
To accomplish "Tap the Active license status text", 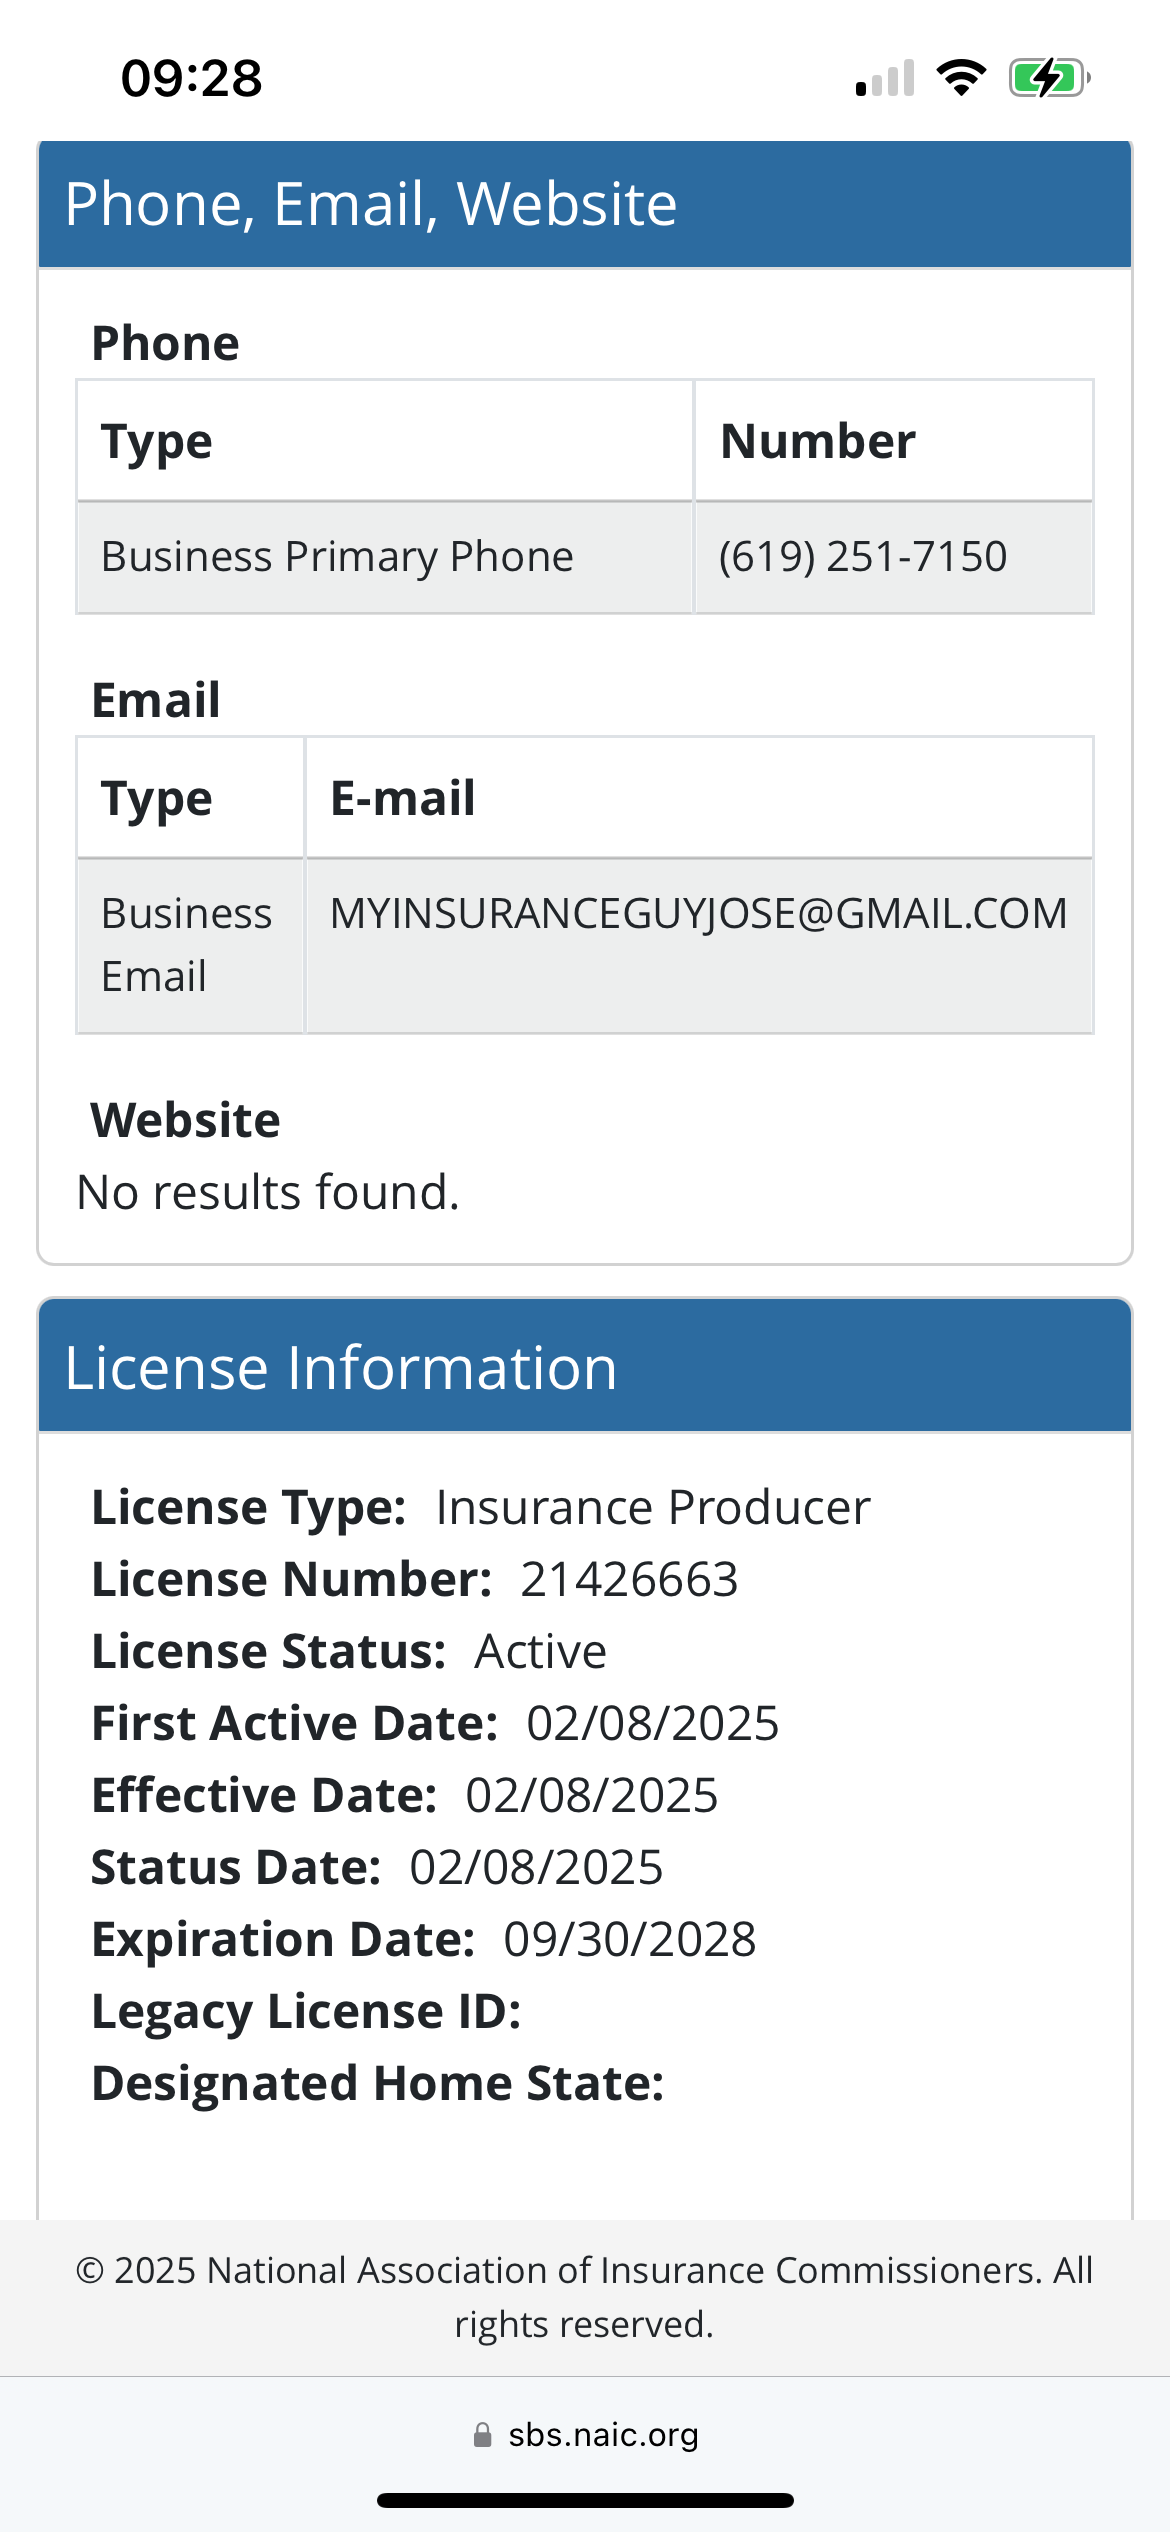I will click(x=540, y=1652).
